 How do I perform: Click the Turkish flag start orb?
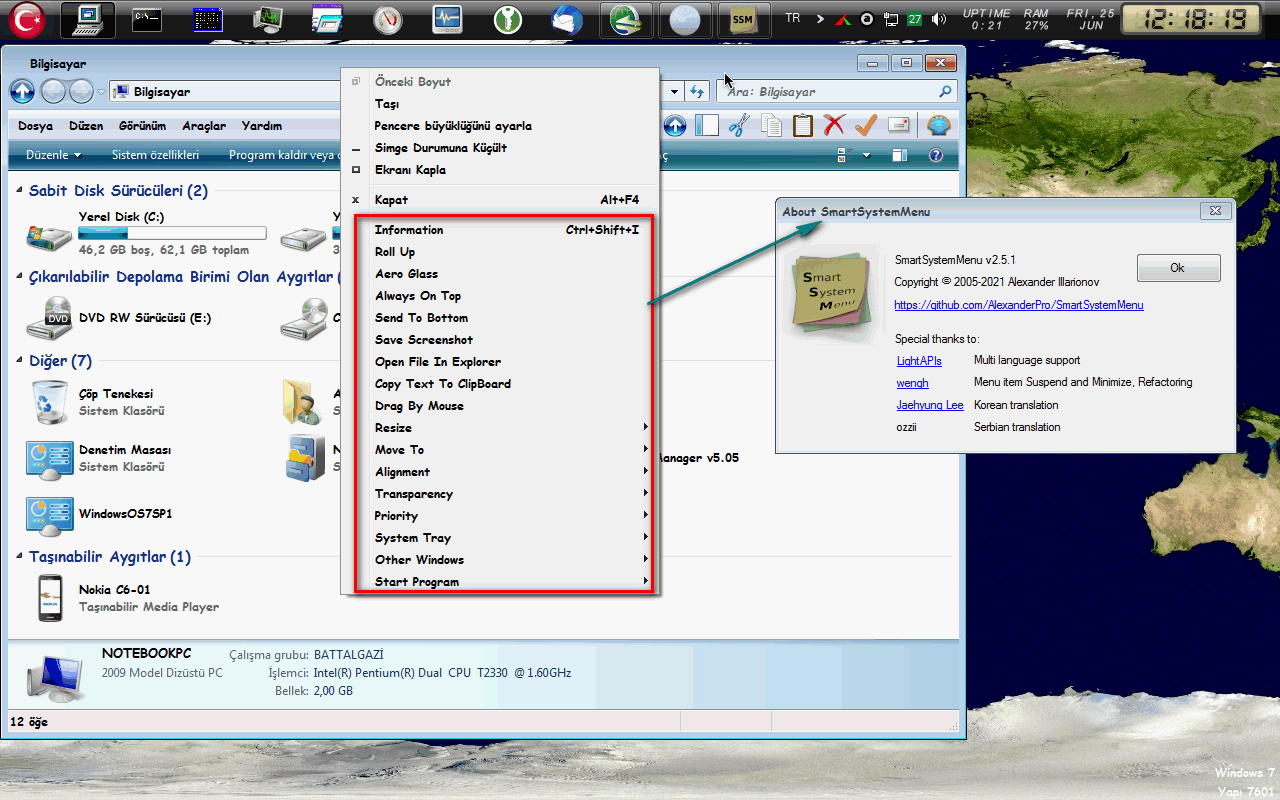[27, 19]
